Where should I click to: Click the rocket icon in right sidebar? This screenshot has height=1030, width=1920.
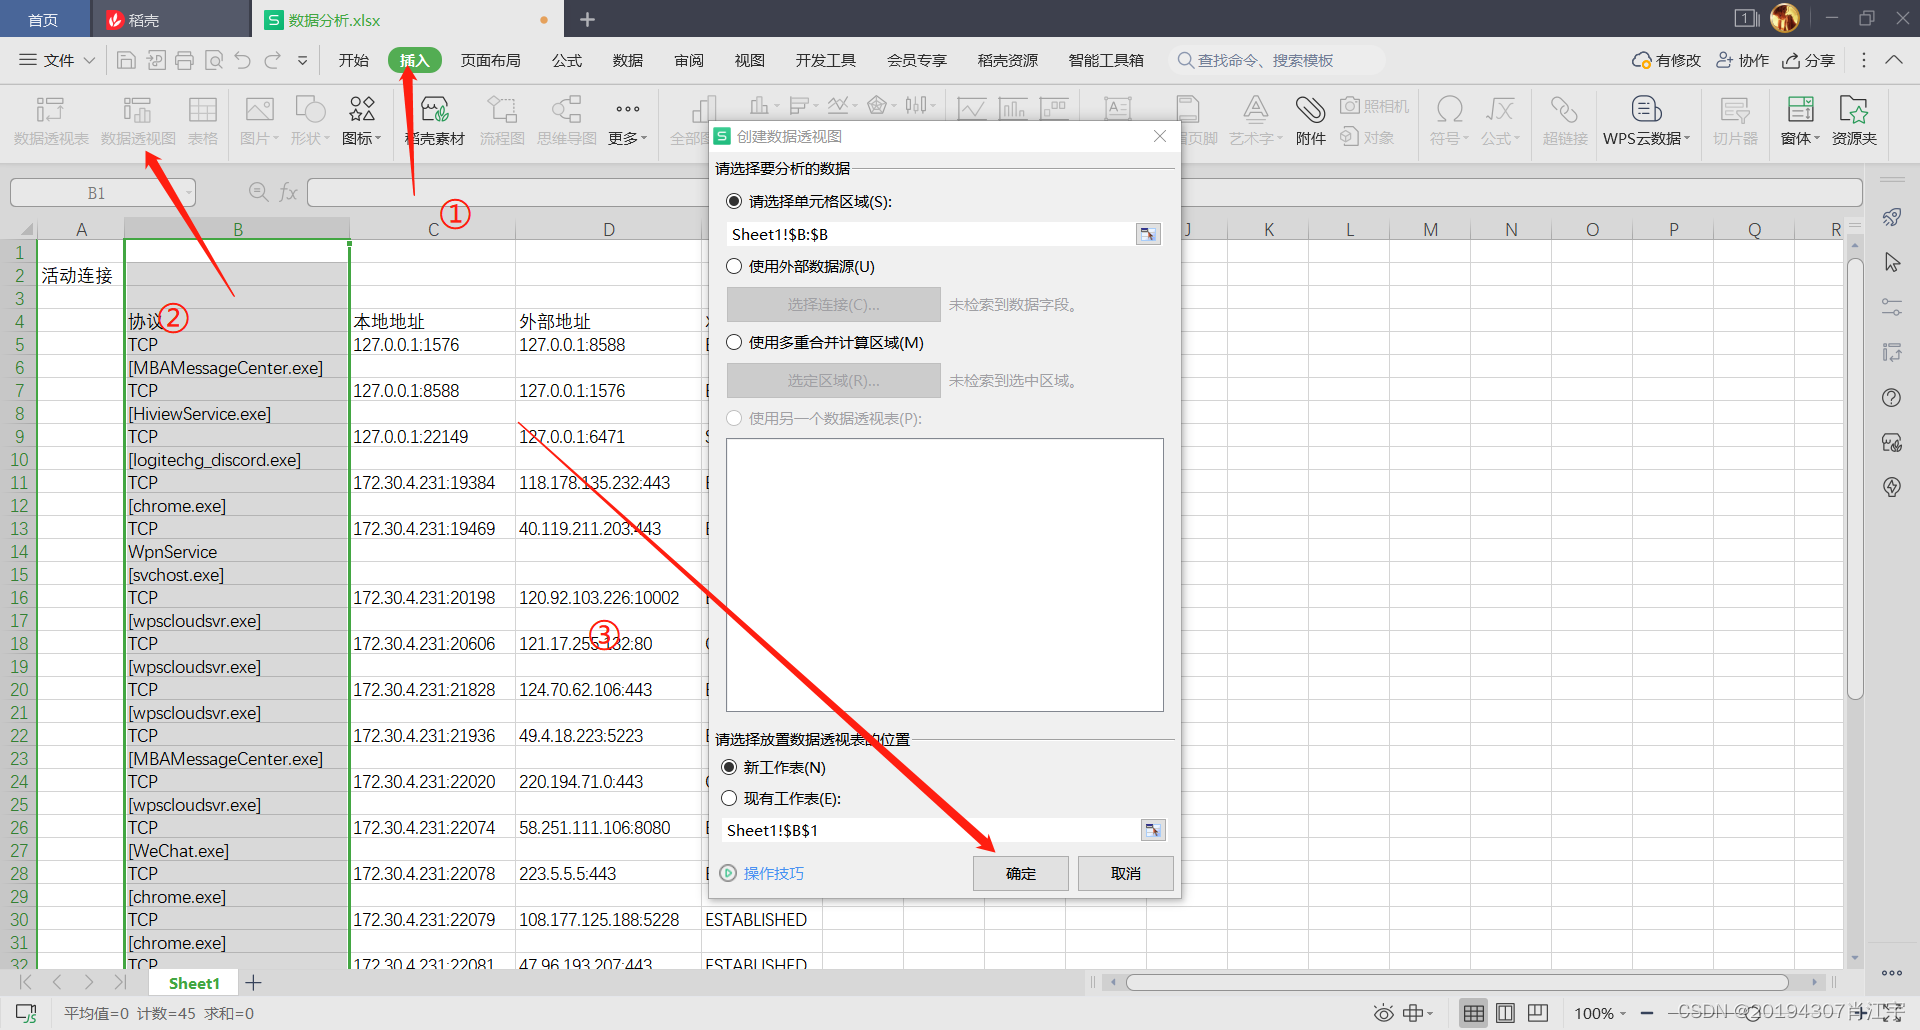1891,218
